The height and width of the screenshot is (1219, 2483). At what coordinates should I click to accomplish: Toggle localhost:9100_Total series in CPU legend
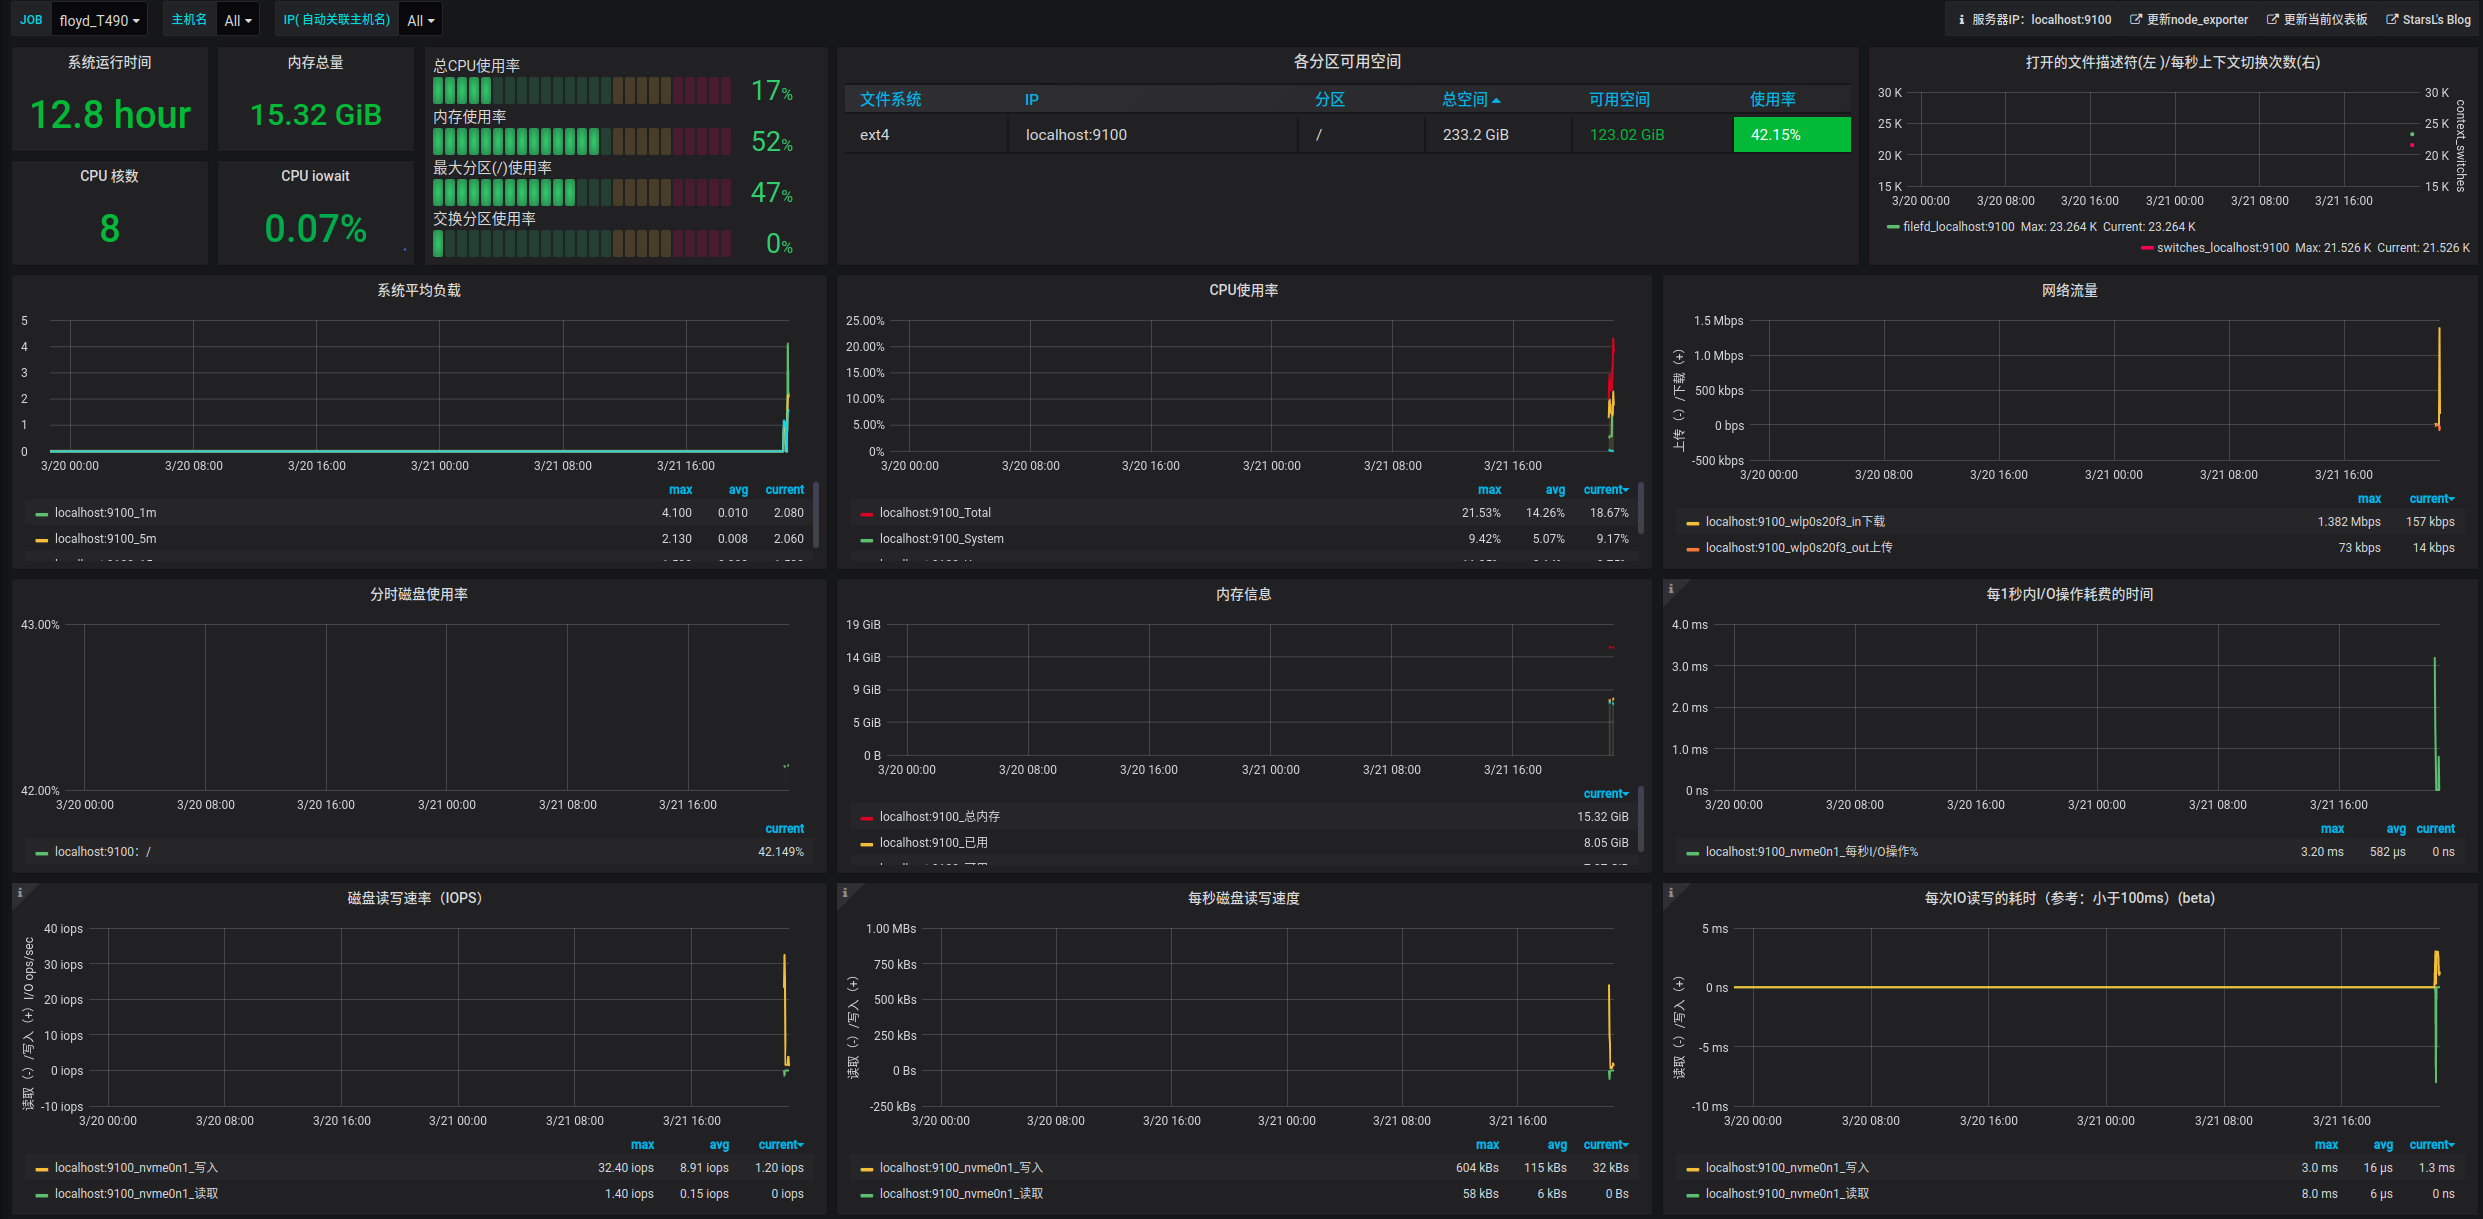tap(935, 513)
